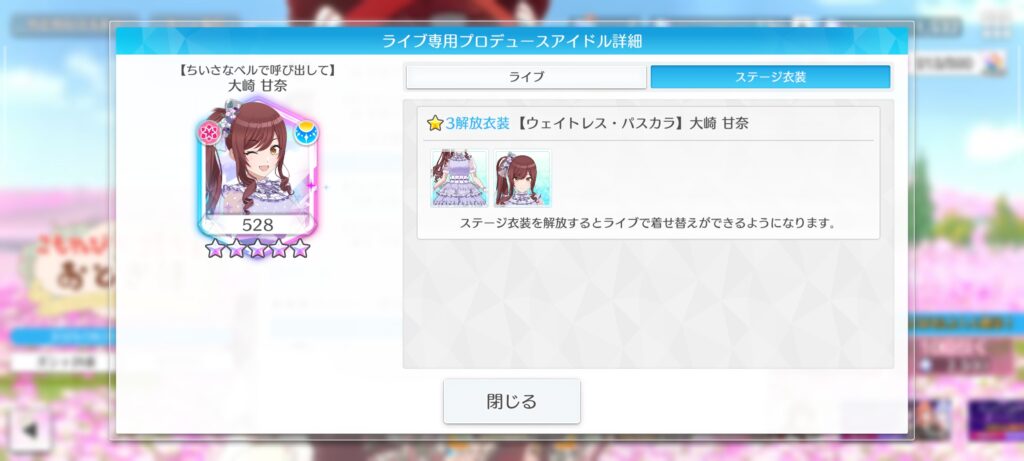Click the pink flower attribute icon on card
Viewport: 1024px width, 461px height.
(x=209, y=133)
